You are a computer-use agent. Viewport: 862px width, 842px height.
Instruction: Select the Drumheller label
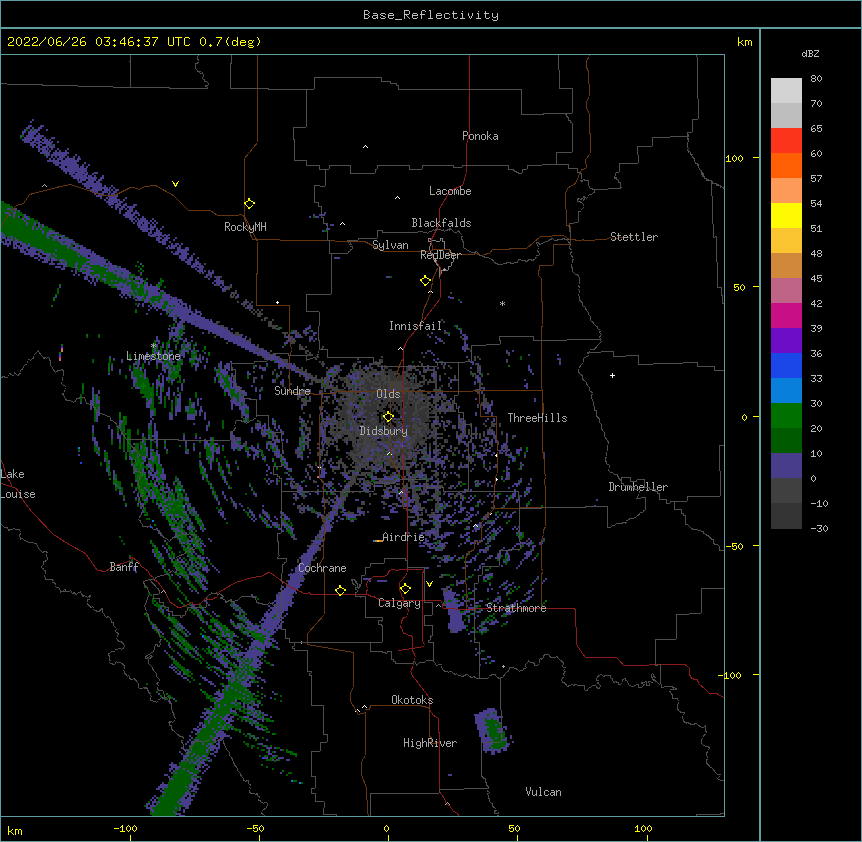point(638,487)
